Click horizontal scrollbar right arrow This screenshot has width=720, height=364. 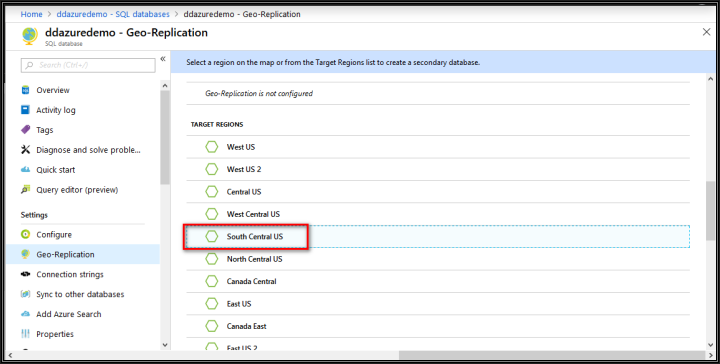710,355
